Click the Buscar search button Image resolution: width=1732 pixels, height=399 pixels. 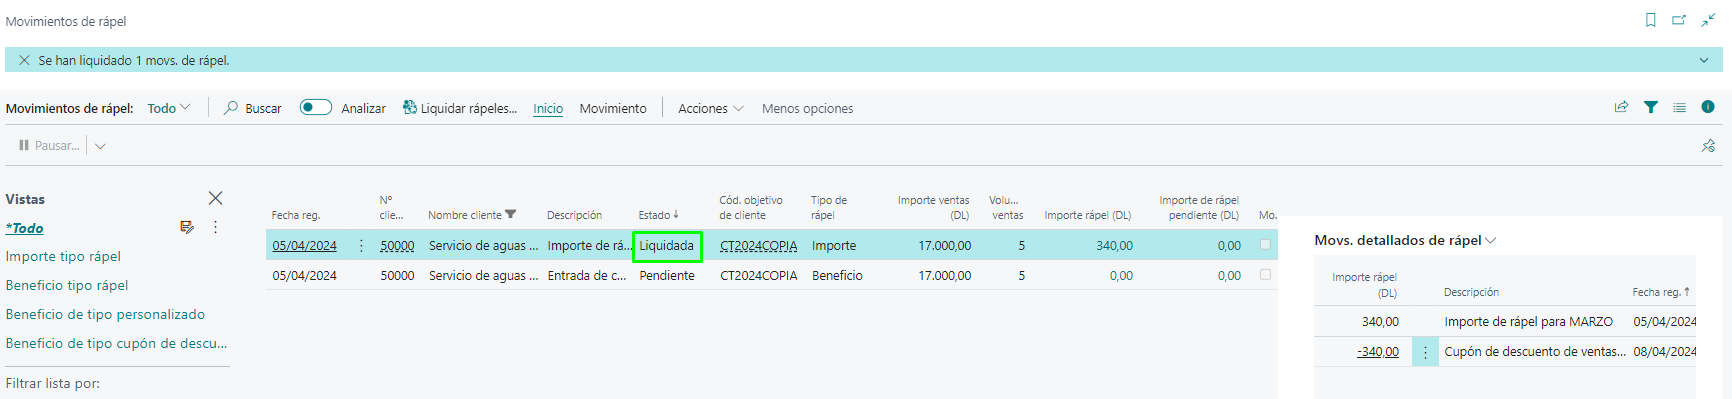pos(253,108)
